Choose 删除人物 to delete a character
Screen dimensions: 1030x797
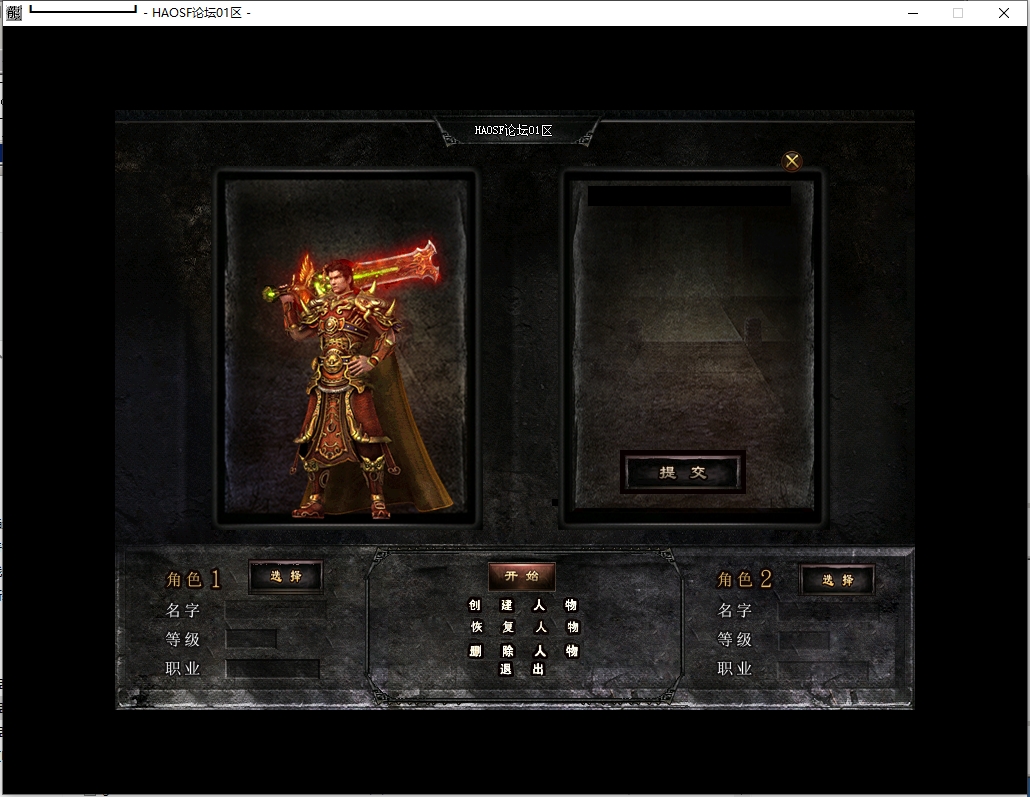[523, 651]
